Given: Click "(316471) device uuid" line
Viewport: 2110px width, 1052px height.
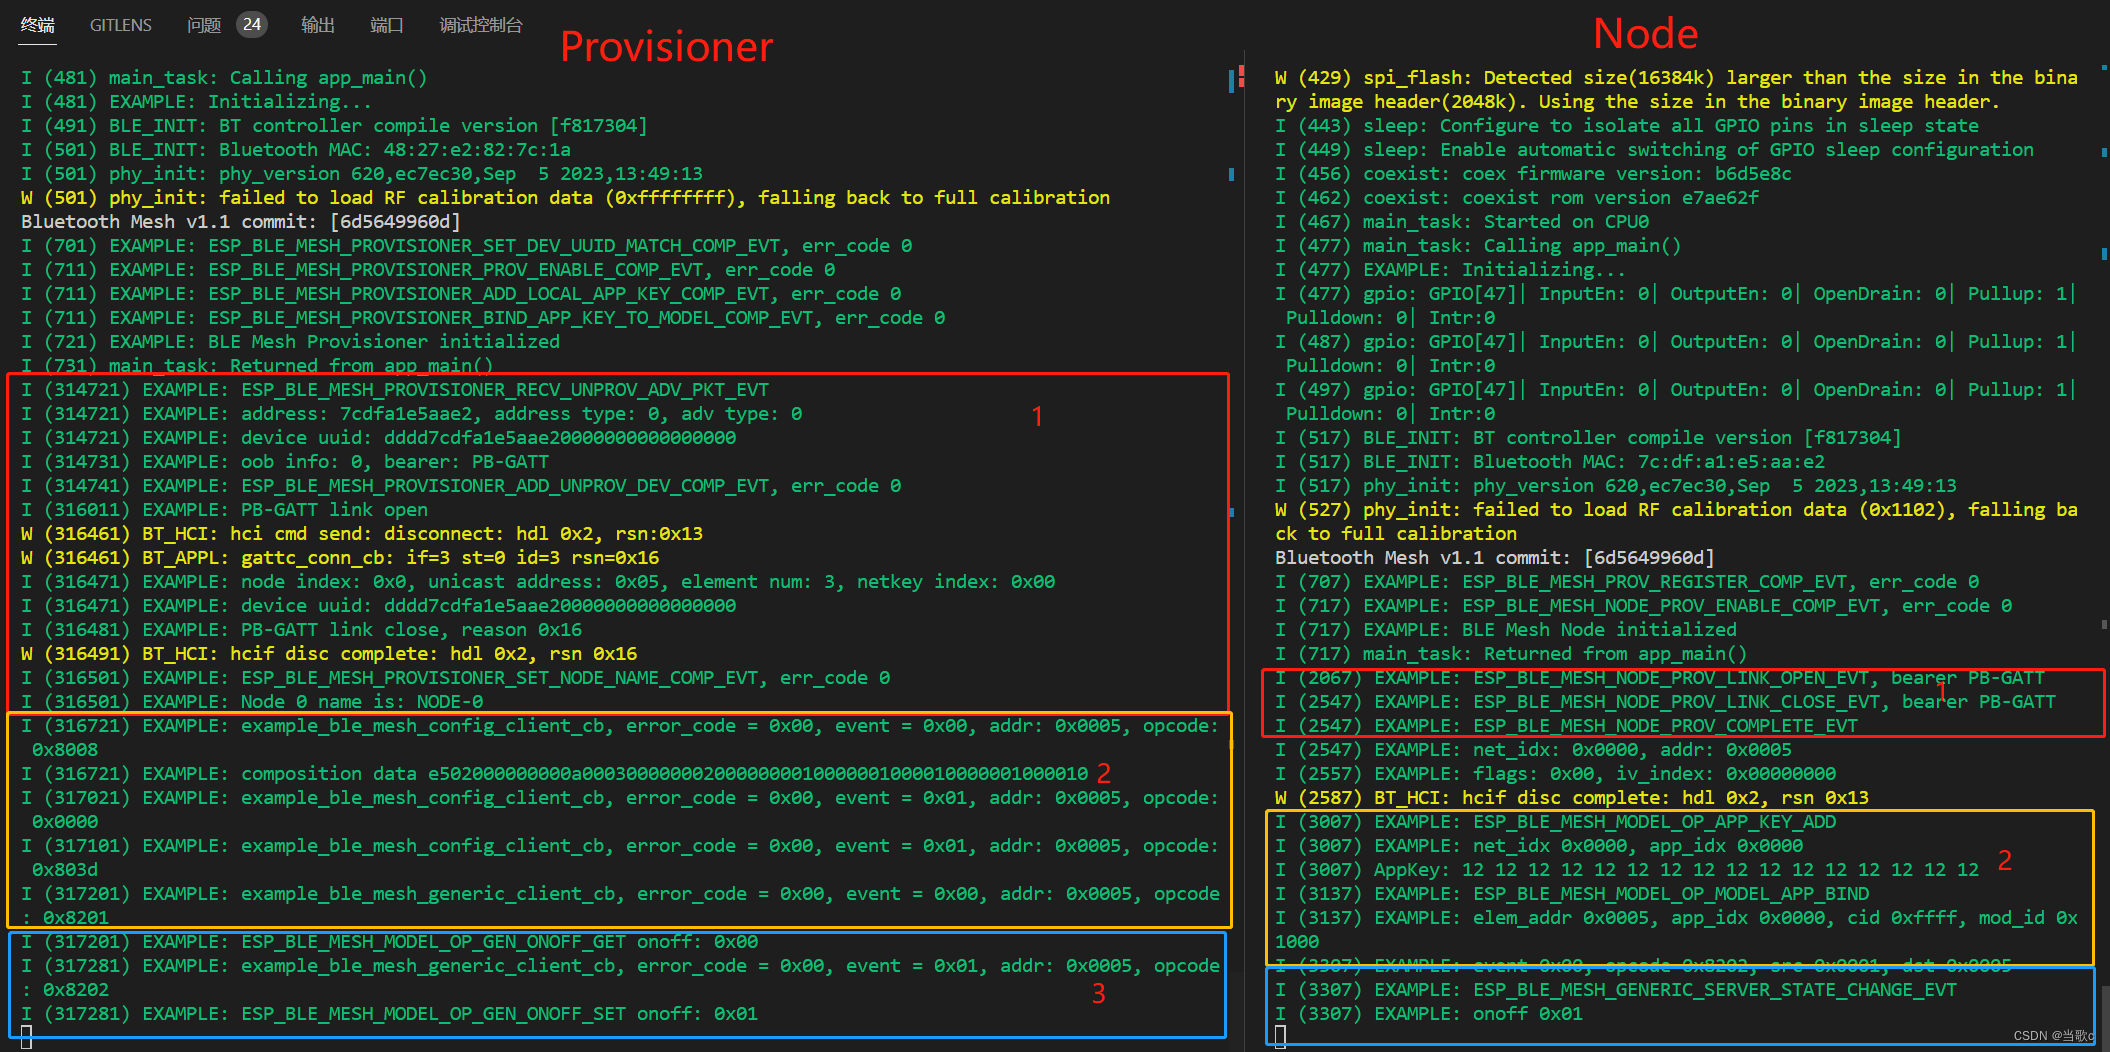Looking at the screenshot, I should coord(379,606).
